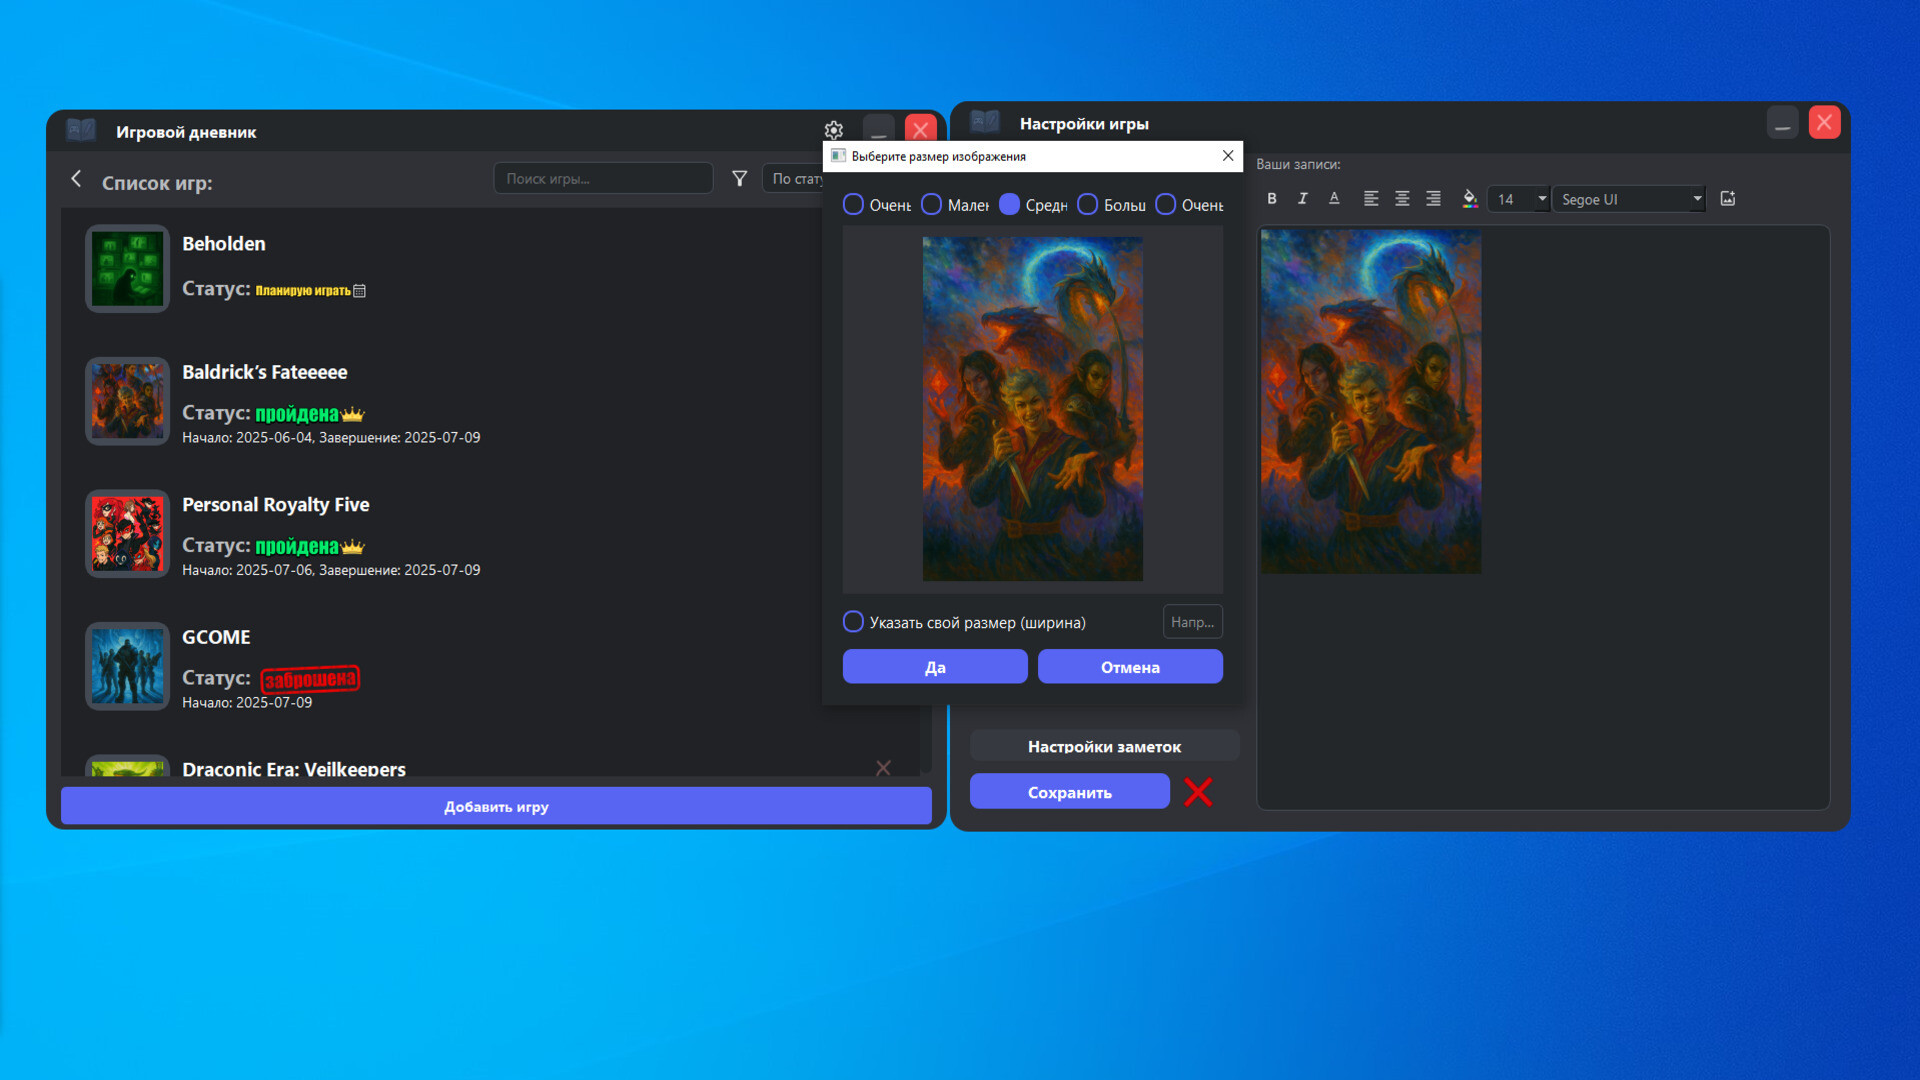
Task: Click the 'Да' confirm button
Action: tap(935, 667)
